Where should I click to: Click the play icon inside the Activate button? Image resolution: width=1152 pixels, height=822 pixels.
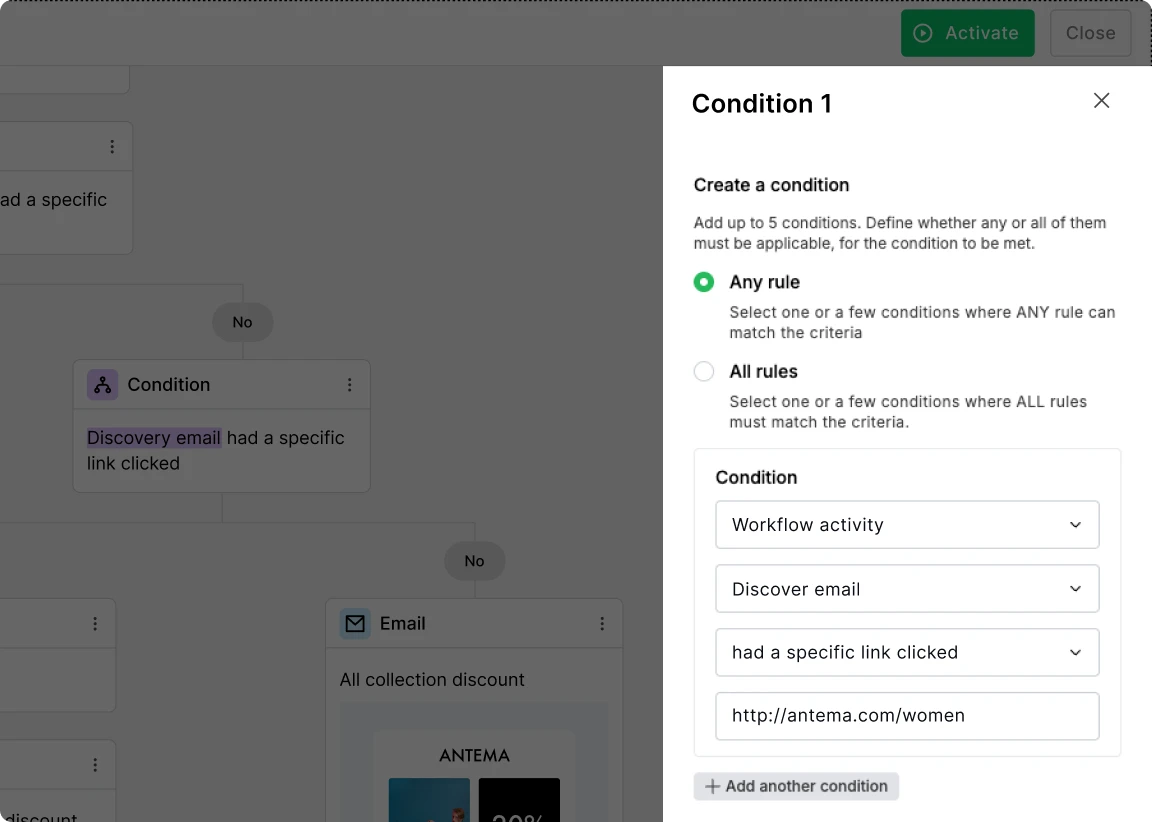click(x=921, y=33)
